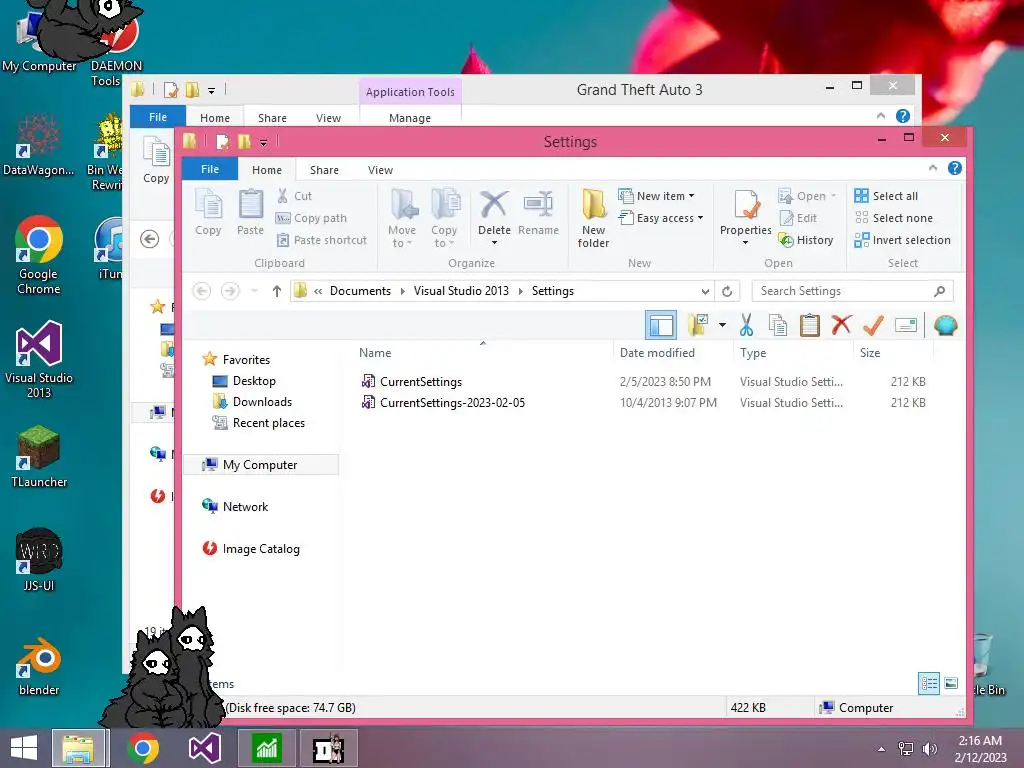Click Select all in the ribbon
Viewport: 1024px width, 768px height.
[x=886, y=196]
